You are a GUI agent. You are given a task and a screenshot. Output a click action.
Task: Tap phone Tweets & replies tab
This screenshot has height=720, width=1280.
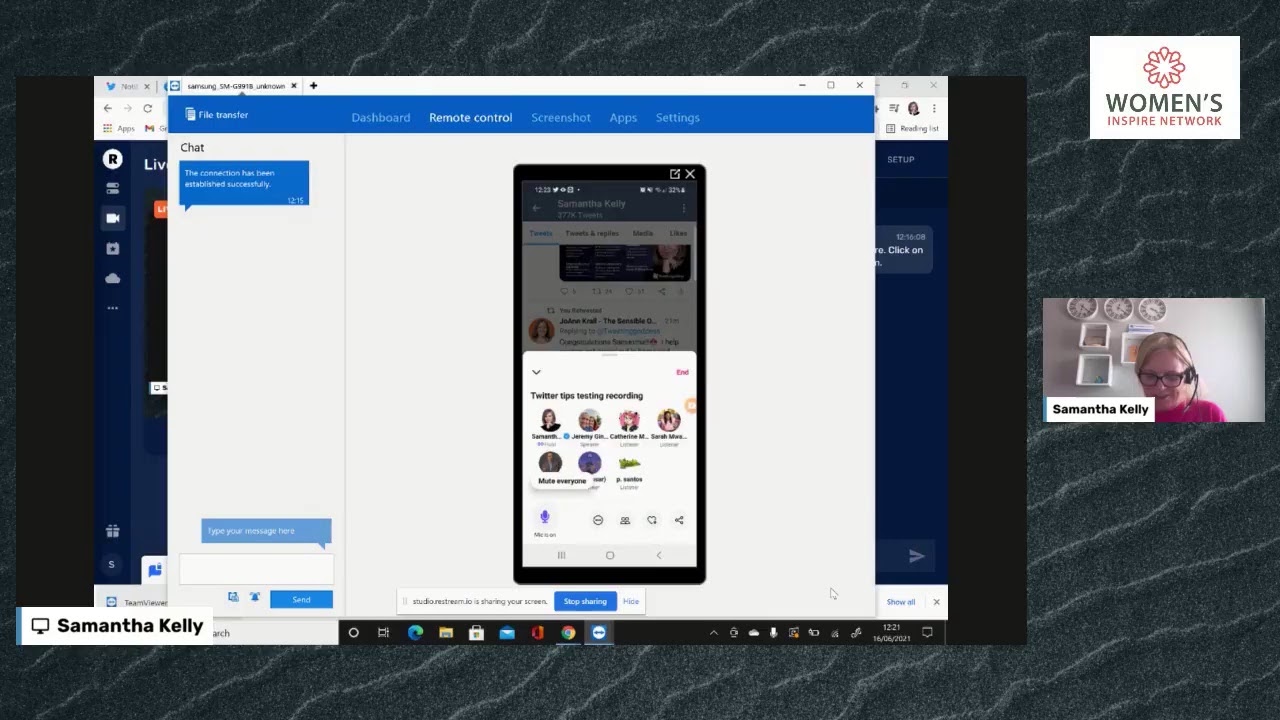pos(592,233)
